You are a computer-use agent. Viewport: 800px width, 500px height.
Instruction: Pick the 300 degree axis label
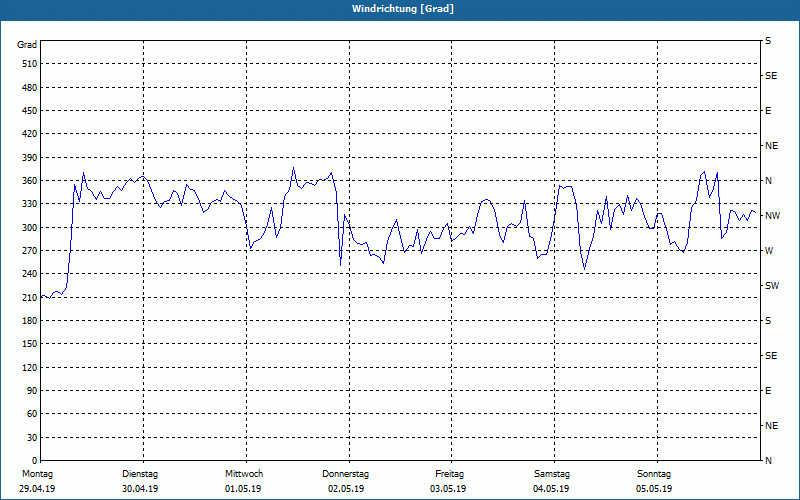click(30, 227)
